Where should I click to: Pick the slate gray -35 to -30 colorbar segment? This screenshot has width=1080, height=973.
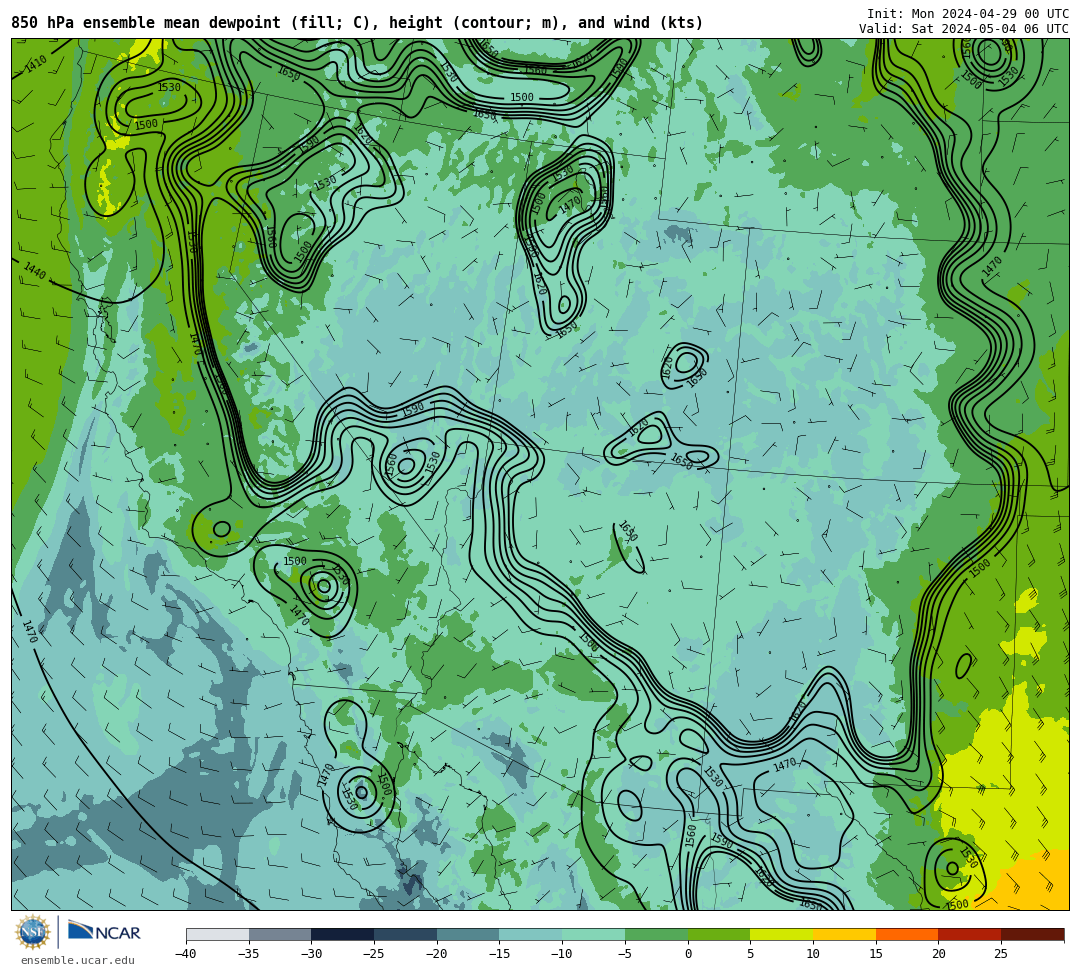[280, 934]
